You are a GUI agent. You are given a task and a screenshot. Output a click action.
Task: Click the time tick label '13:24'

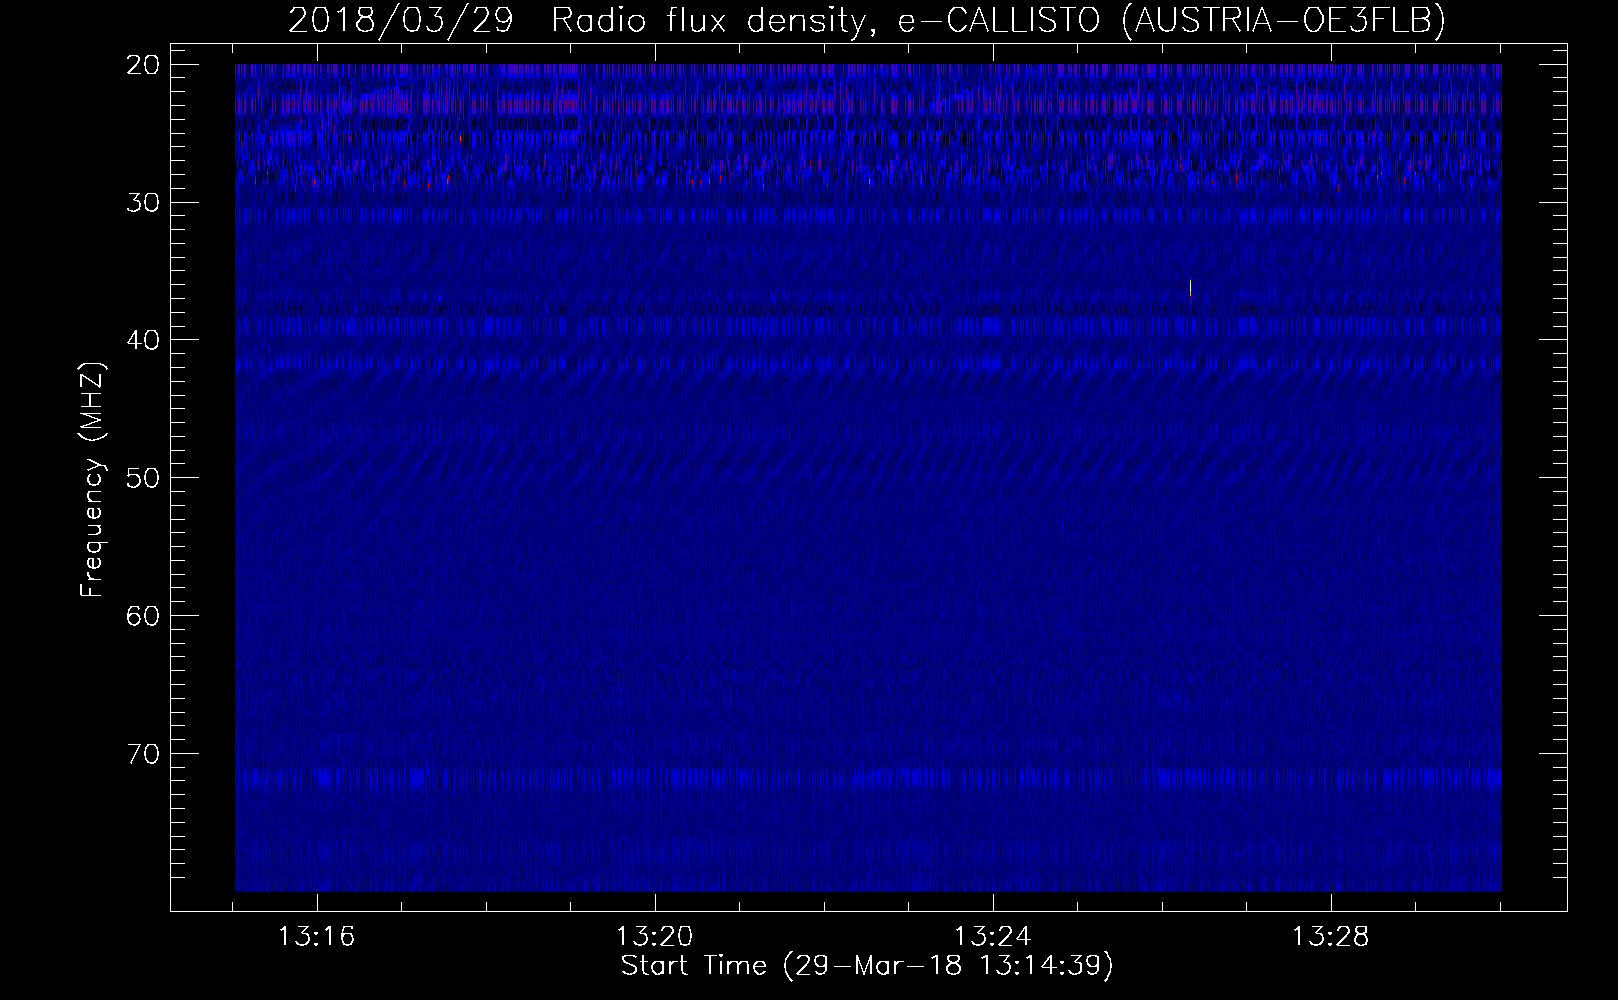993,937
